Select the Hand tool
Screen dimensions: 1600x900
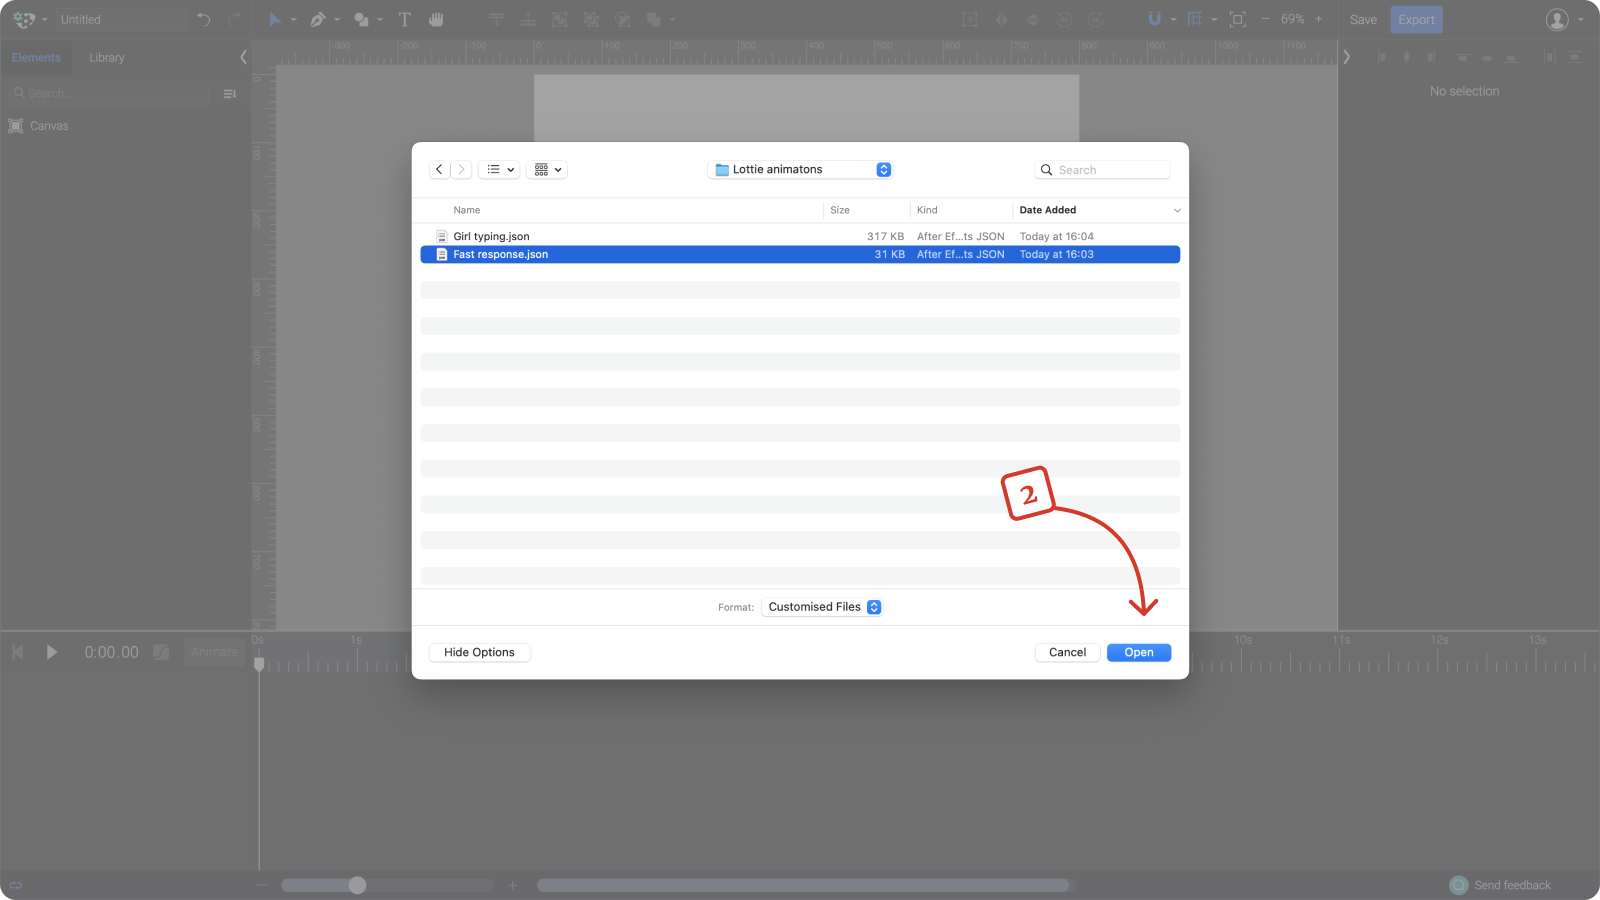(436, 19)
